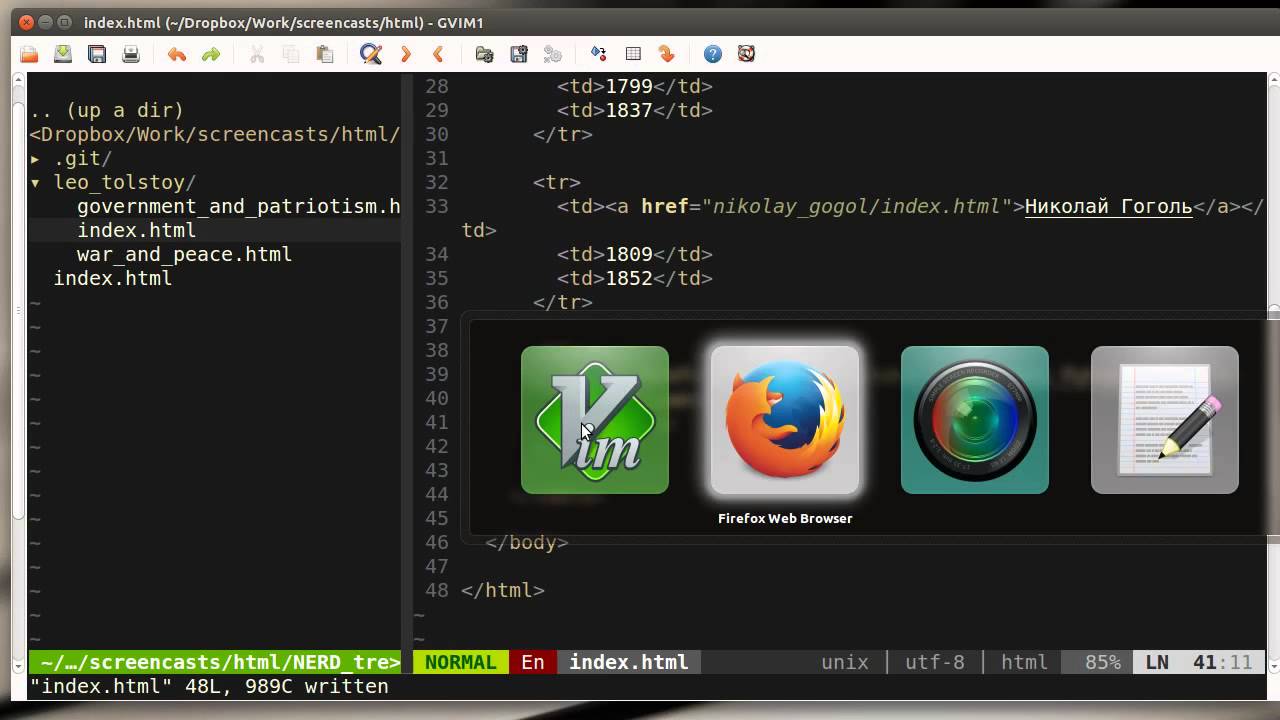The height and width of the screenshot is (720, 1280).
Task: Click the NERD_tree status line path
Action: coord(214,662)
